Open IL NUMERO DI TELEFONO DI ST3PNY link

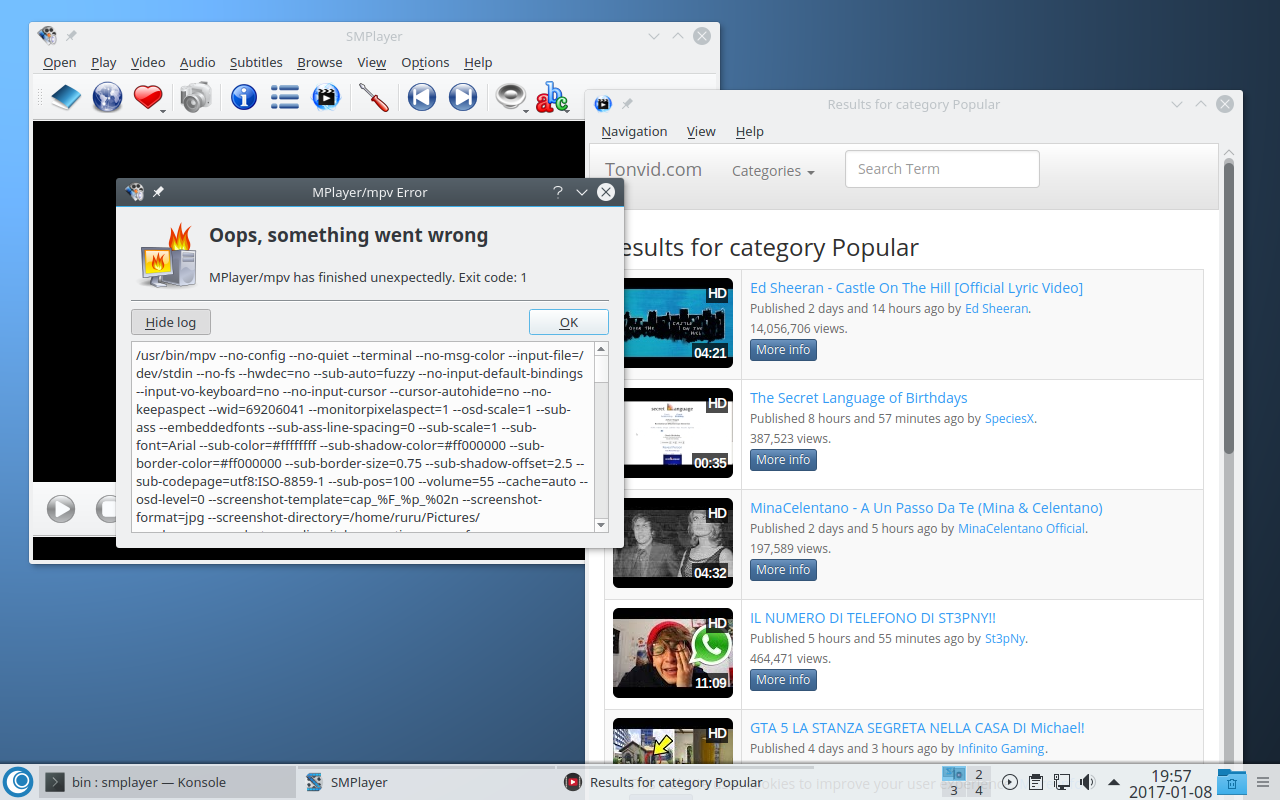873,618
